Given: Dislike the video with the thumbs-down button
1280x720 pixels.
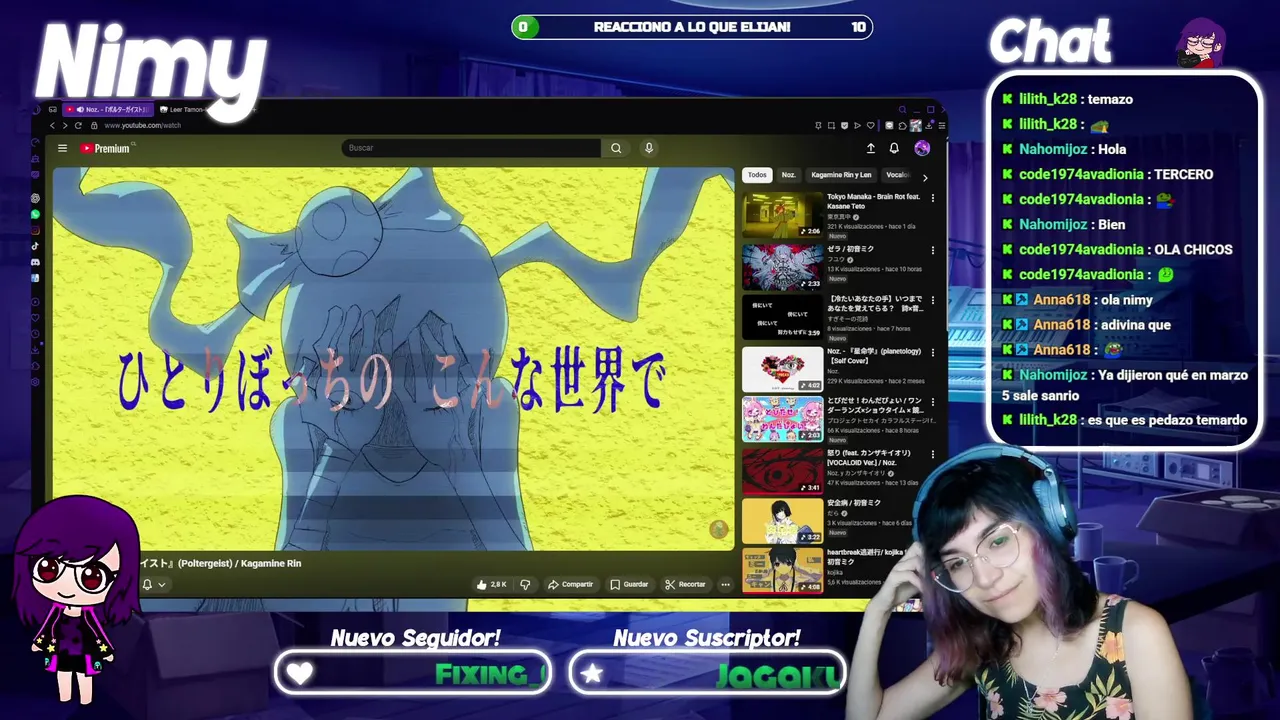Looking at the screenshot, I should point(525,584).
